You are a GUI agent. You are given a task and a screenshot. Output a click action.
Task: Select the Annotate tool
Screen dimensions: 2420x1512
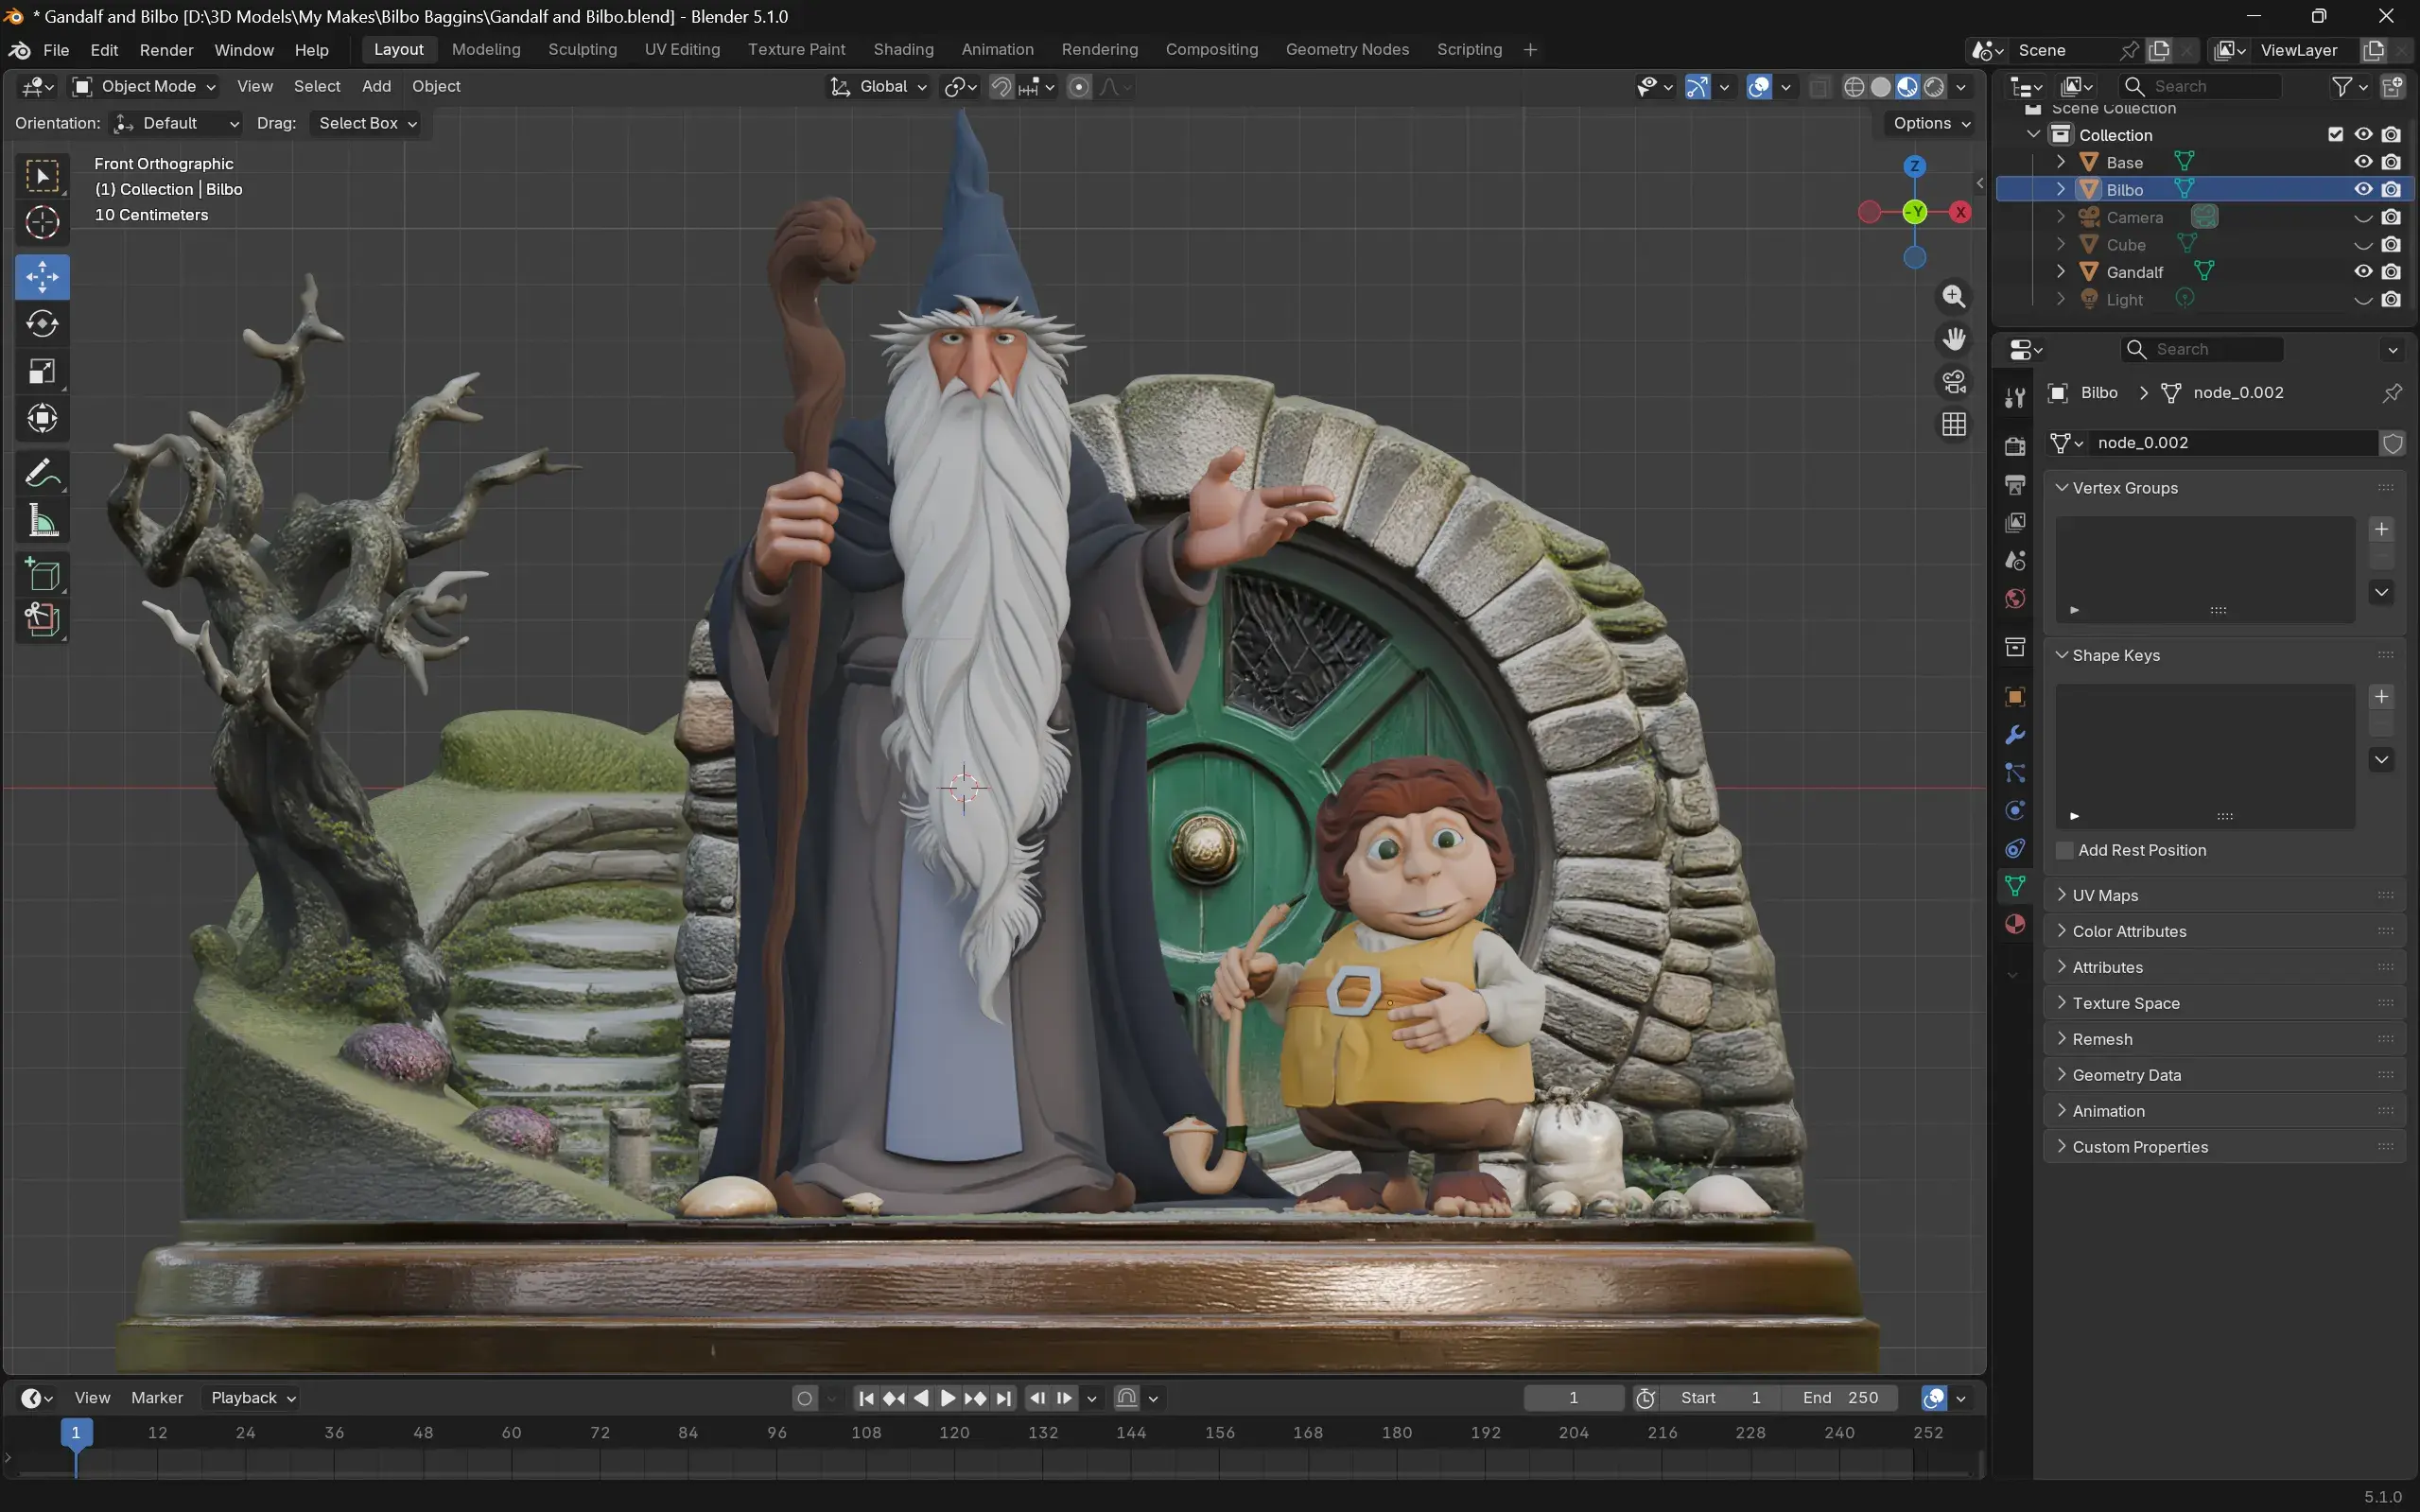click(42, 473)
